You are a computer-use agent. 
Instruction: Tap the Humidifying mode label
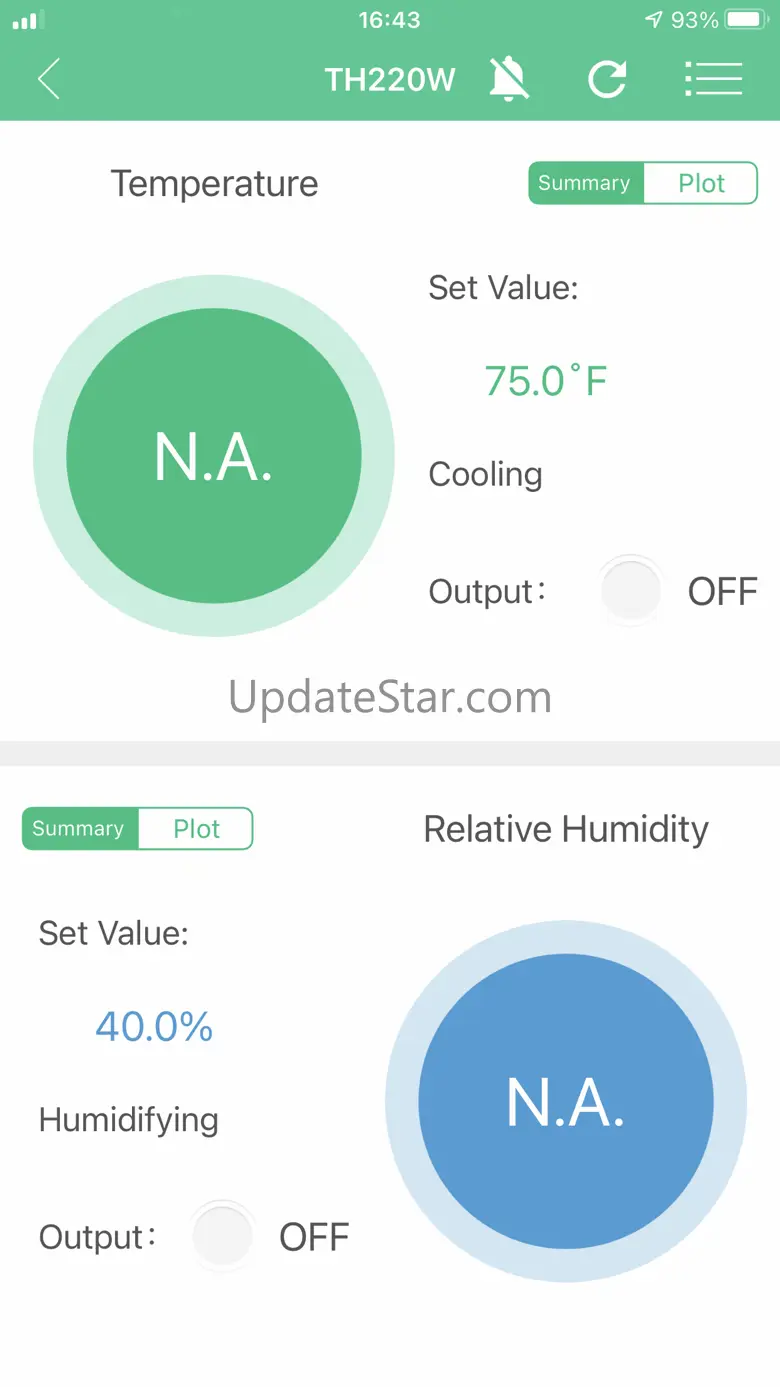click(129, 1120)
